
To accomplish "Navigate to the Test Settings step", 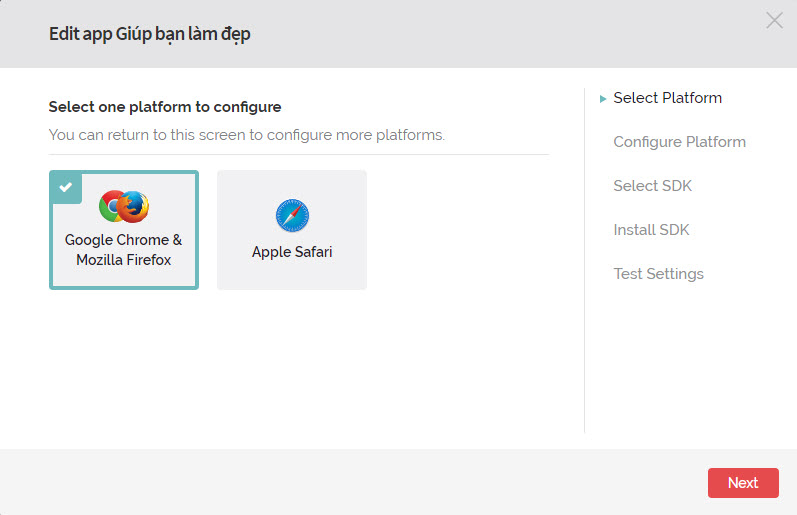I will coord(658,274).
